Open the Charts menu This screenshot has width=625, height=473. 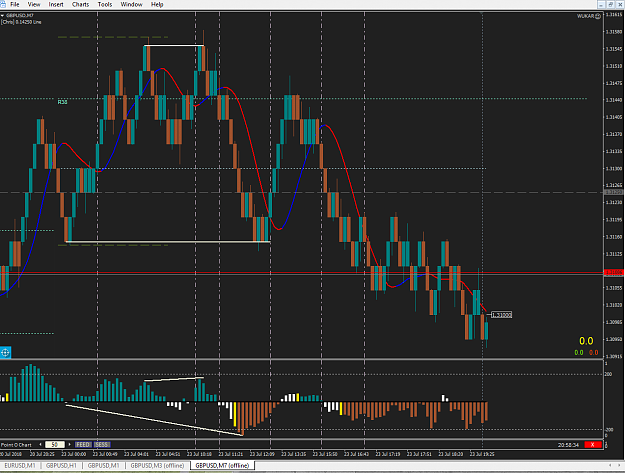pos(81,4)
